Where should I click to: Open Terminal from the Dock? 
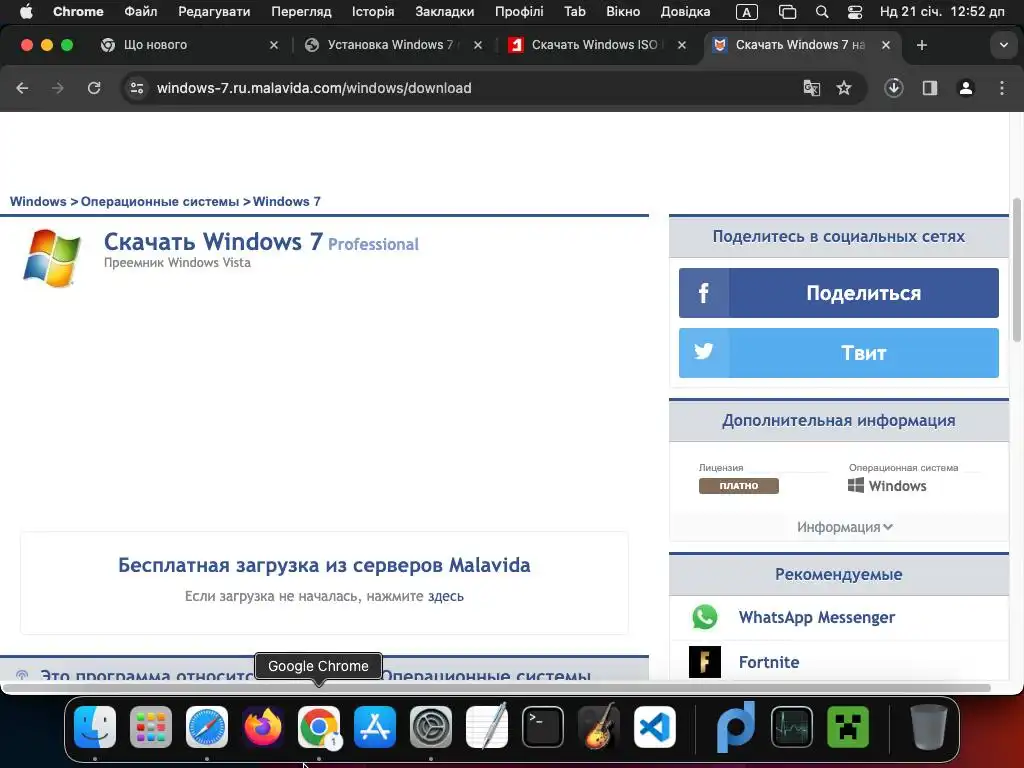(x=543, y=727)
